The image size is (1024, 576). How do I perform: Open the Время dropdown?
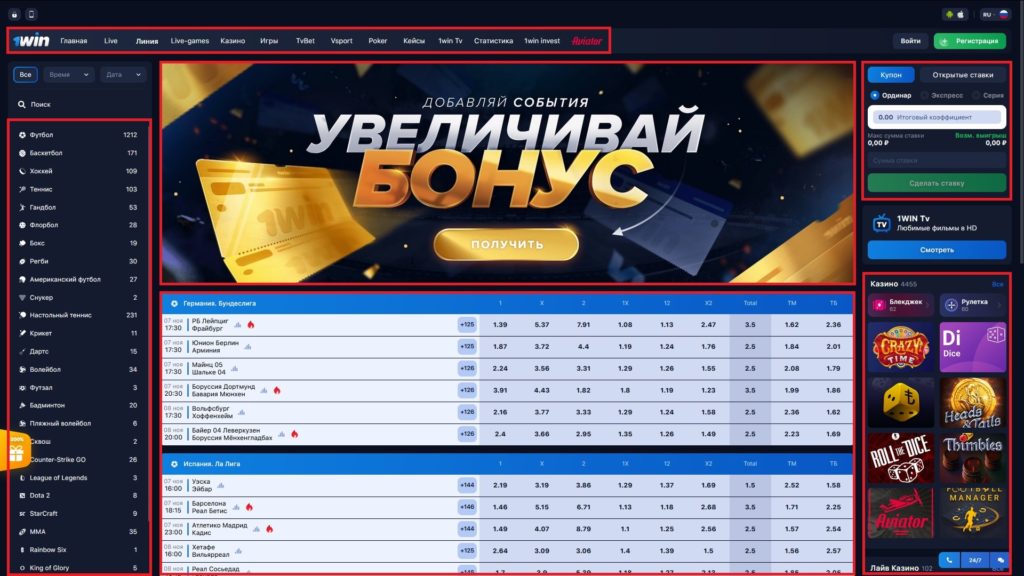point(69,74)
